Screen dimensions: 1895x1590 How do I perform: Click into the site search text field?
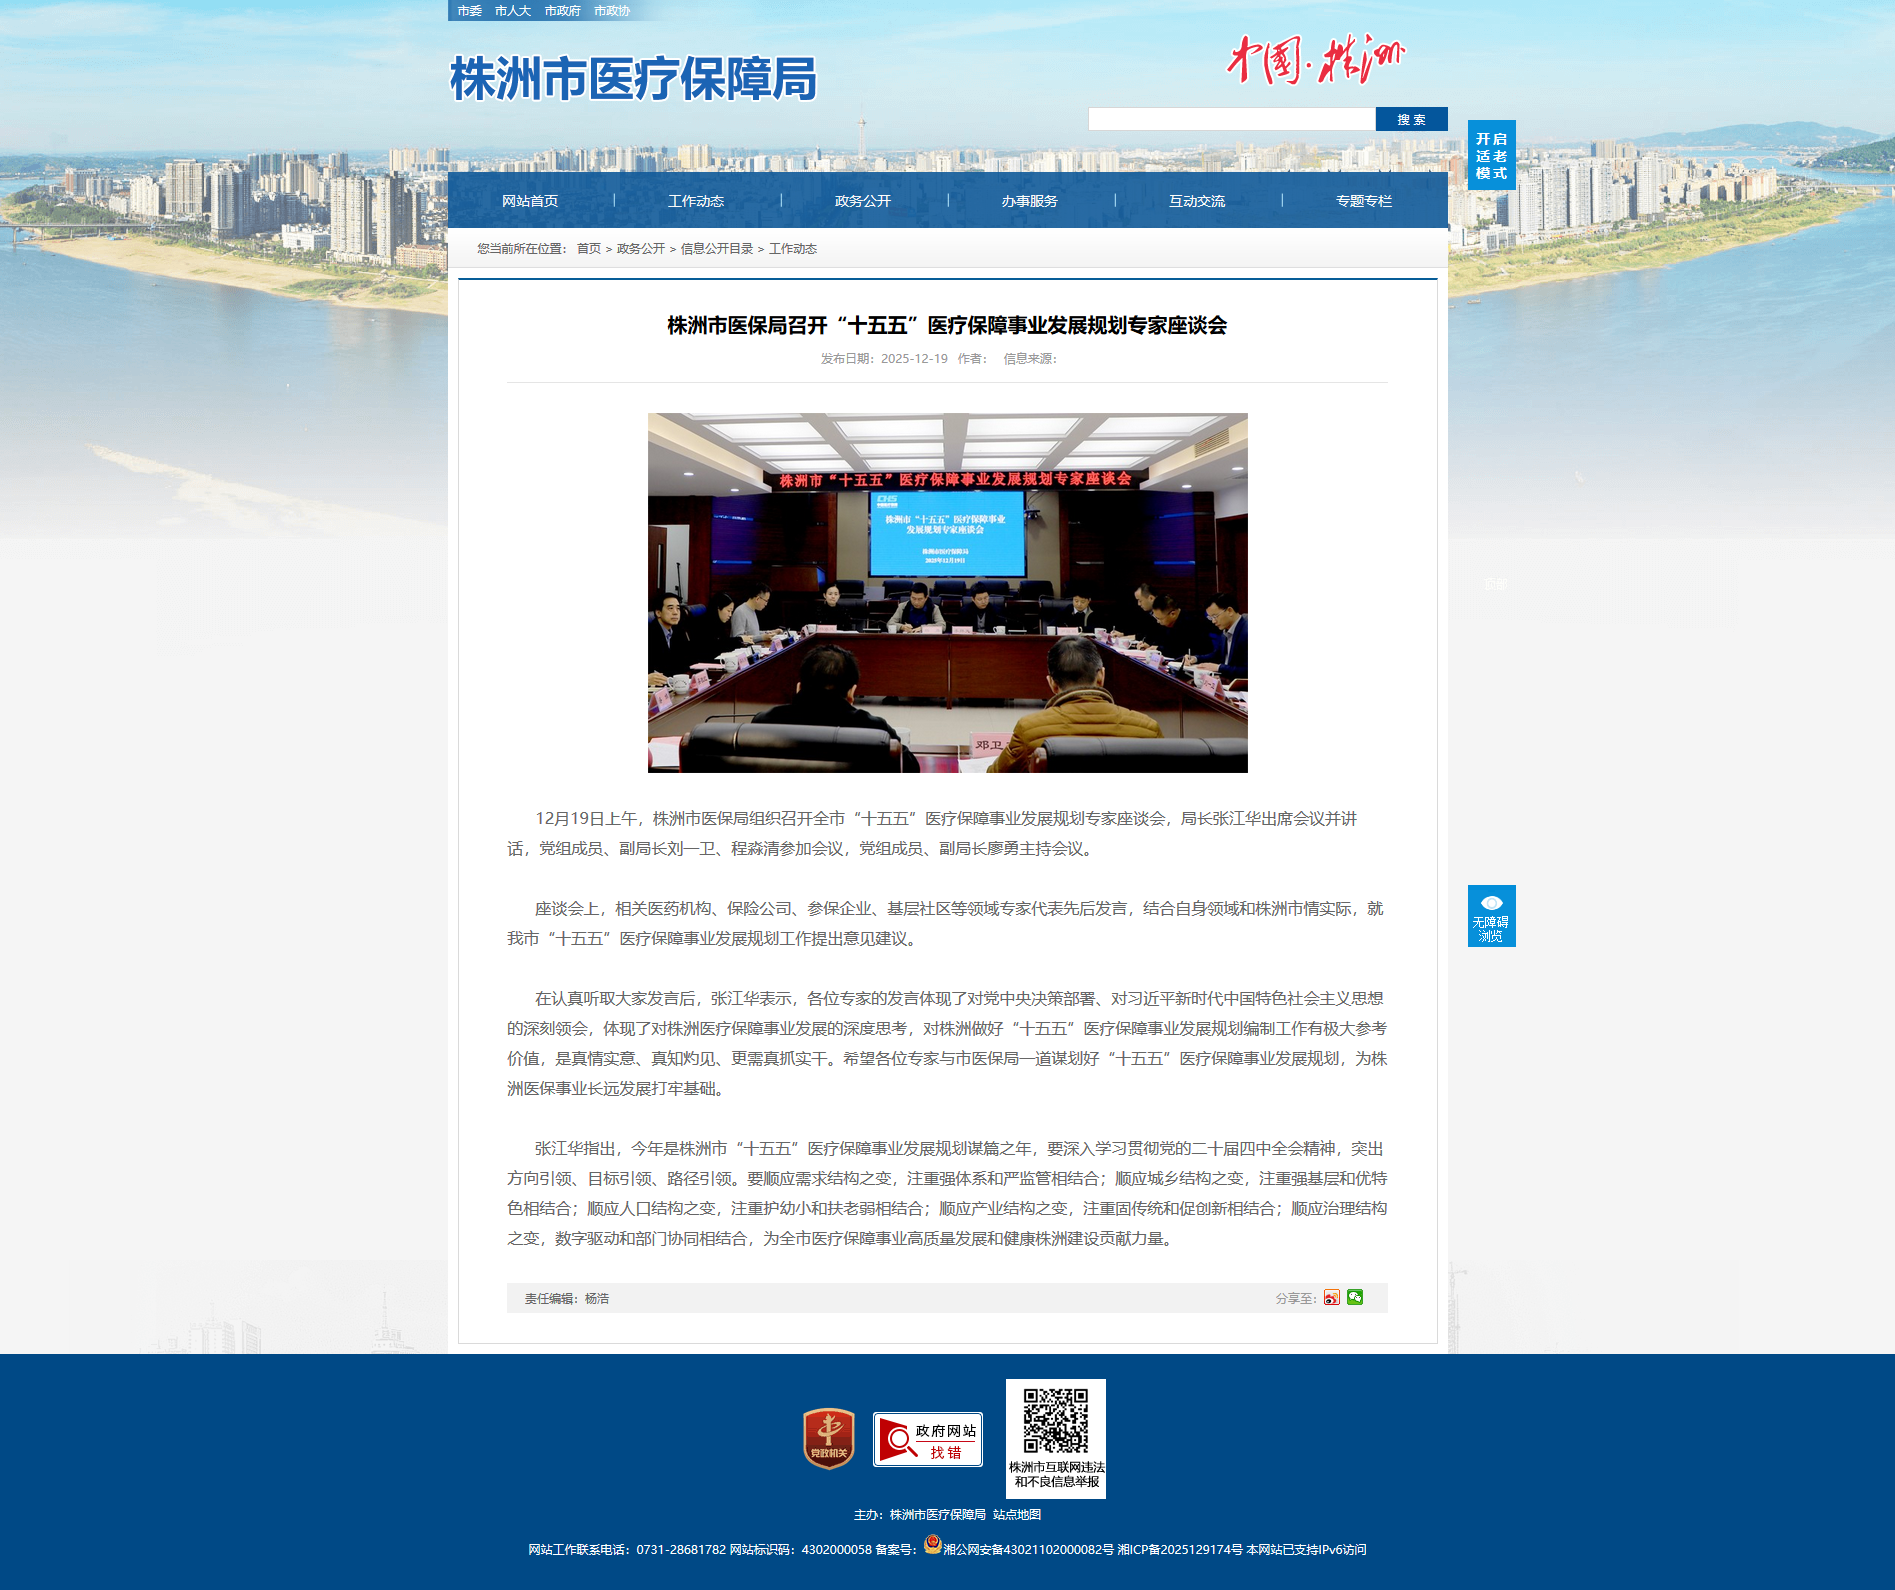click(x=1231, y=120)
